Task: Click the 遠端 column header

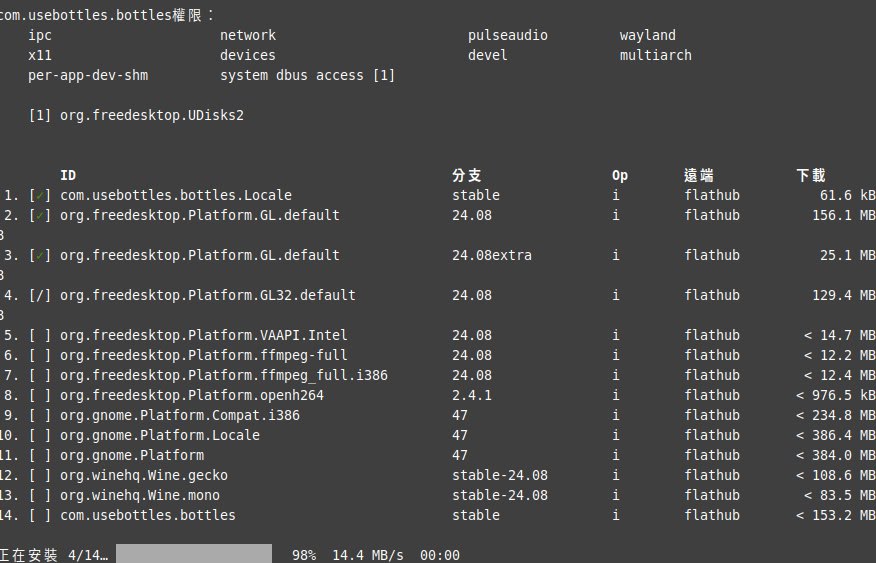Action: 699,175
